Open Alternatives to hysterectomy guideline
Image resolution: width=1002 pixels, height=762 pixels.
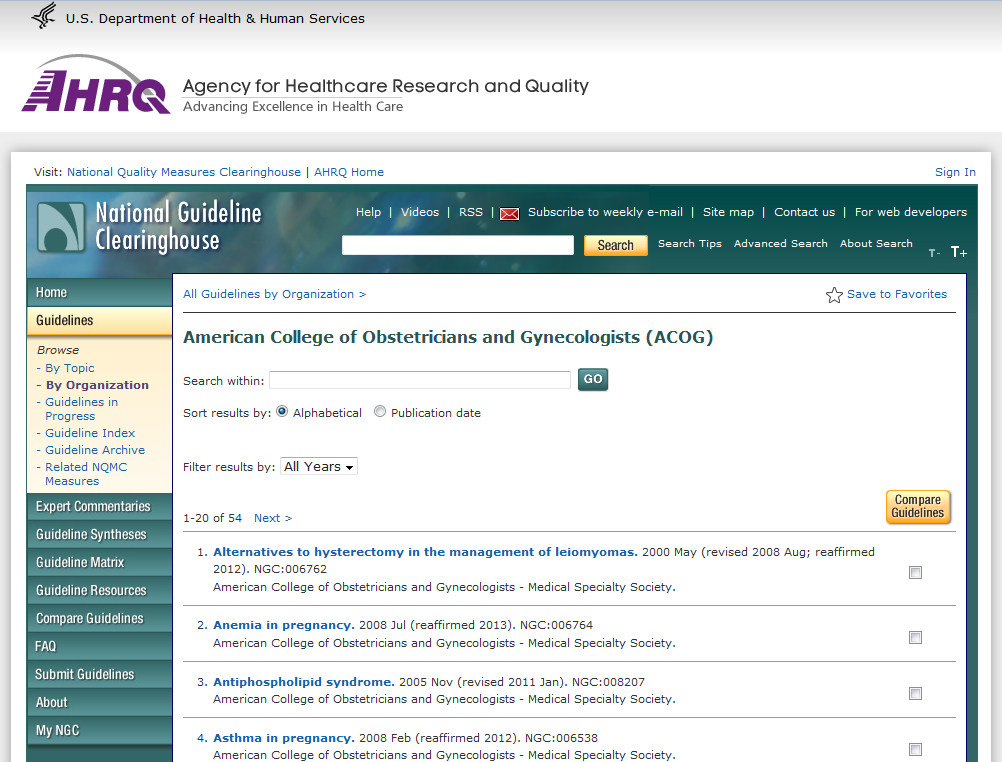(425, 552)
